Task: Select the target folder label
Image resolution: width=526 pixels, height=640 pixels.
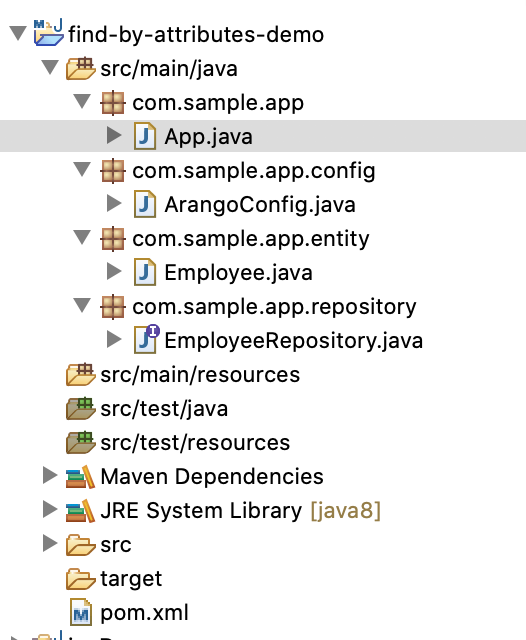Action: coord(131,579)
